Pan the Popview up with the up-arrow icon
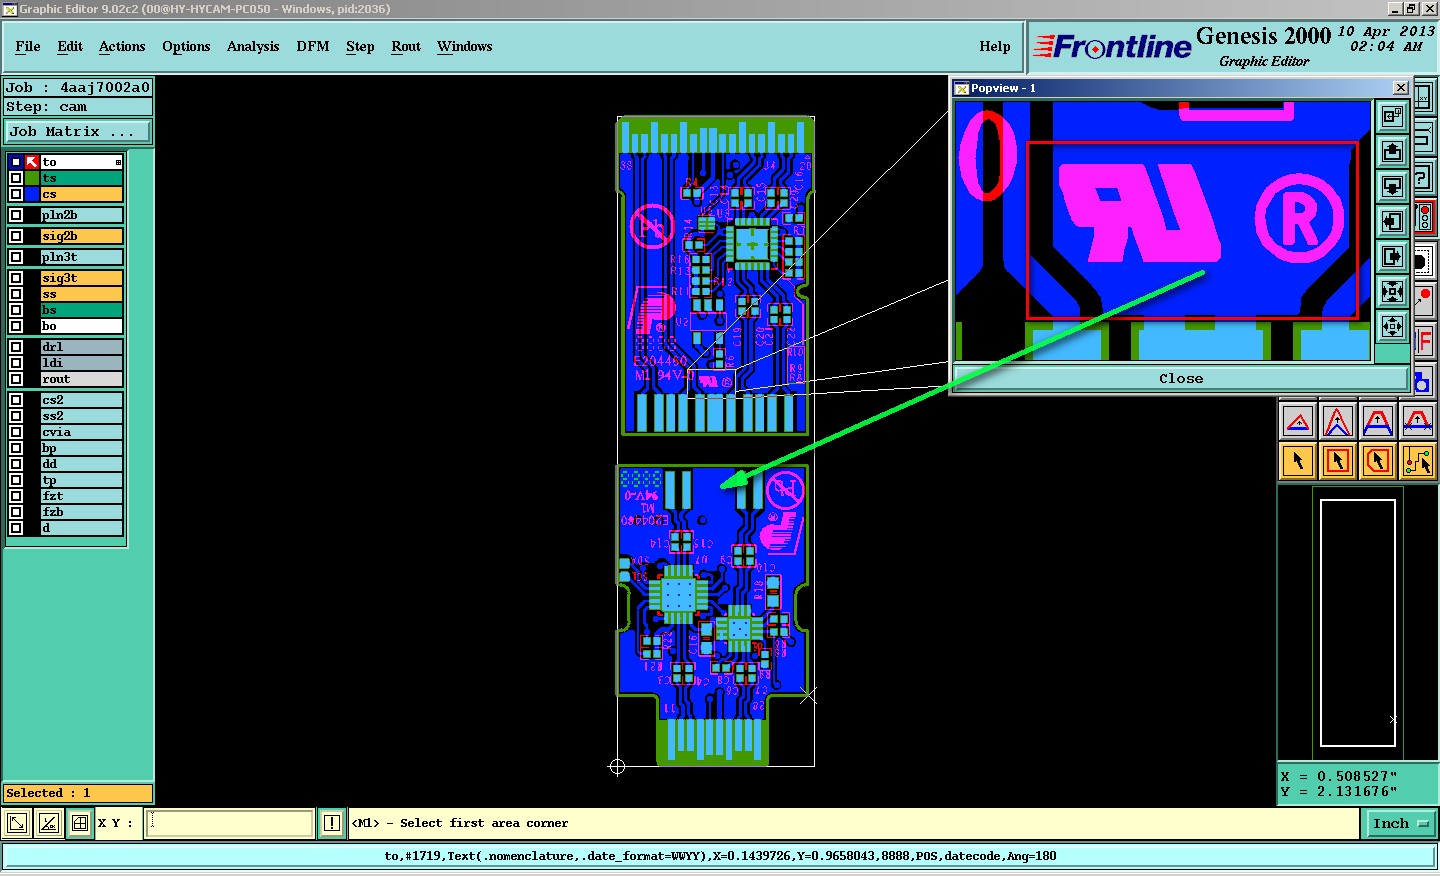The width and height of the screenshot is (1440, 876). click(x=1392, y=152)
